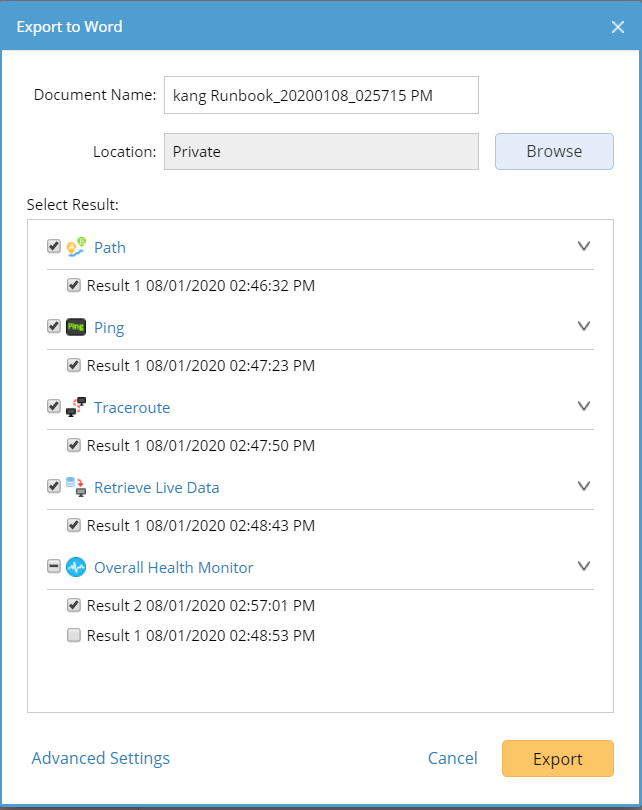Image resolution: width=642 pixels, height=810 pixels.
Task: Collapse the Overall Health Monitor section
Action: click(x=584, y=566)
